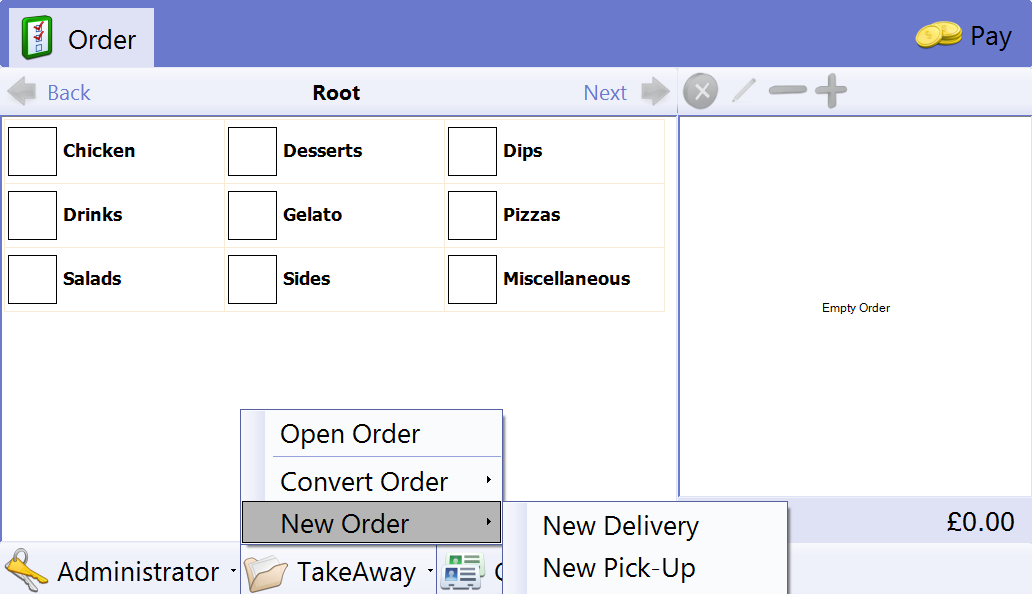Select the Gelato category box
The image size is (1032, 594).
252,215
